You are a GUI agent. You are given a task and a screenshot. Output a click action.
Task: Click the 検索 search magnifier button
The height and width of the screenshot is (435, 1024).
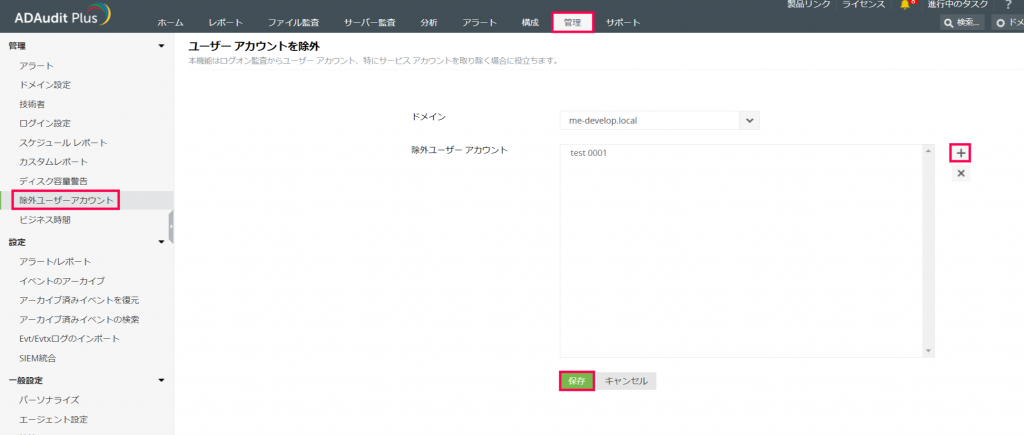[x=962, y=23]
